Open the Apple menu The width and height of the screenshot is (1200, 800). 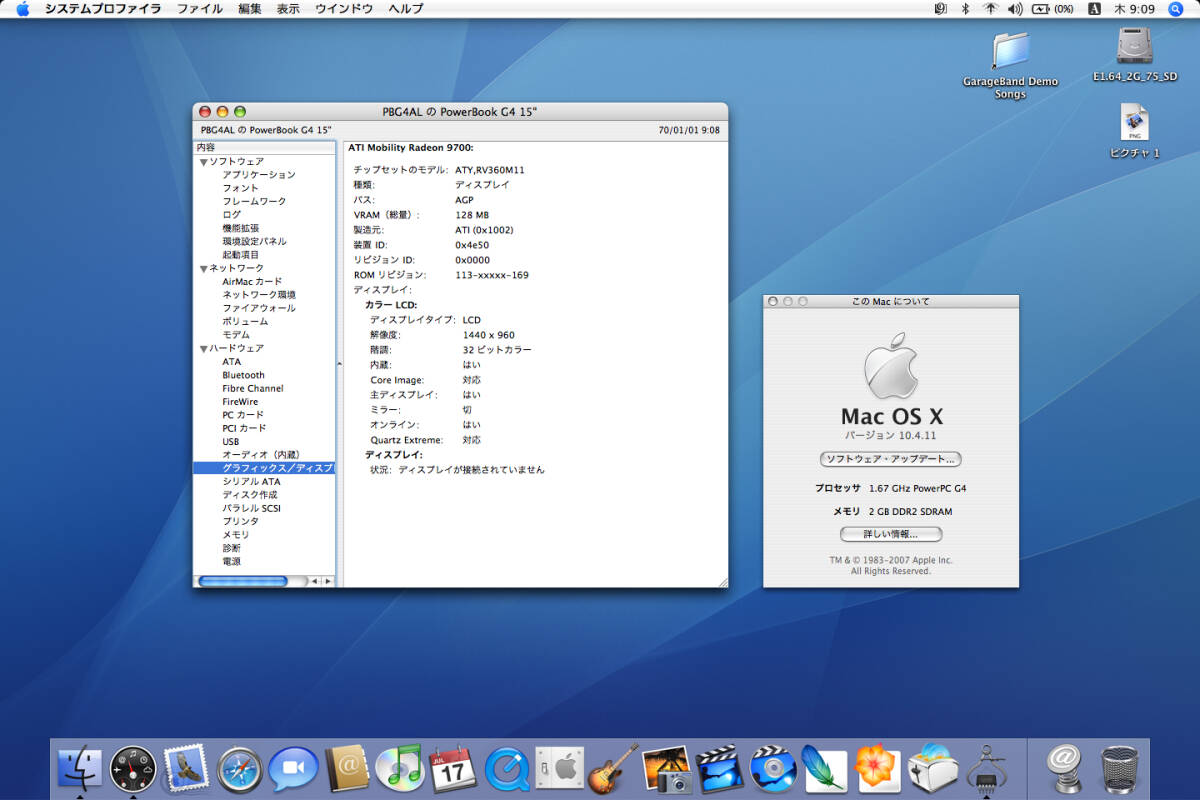(22, 9)
